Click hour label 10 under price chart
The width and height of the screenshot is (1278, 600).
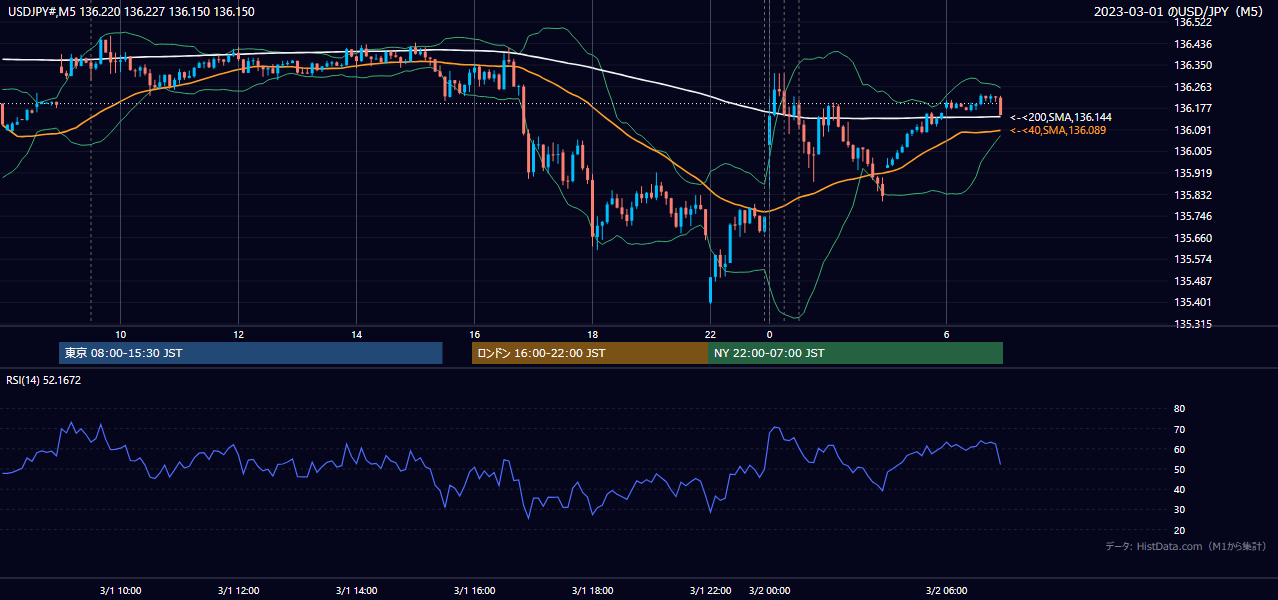[x=120, y=334]
